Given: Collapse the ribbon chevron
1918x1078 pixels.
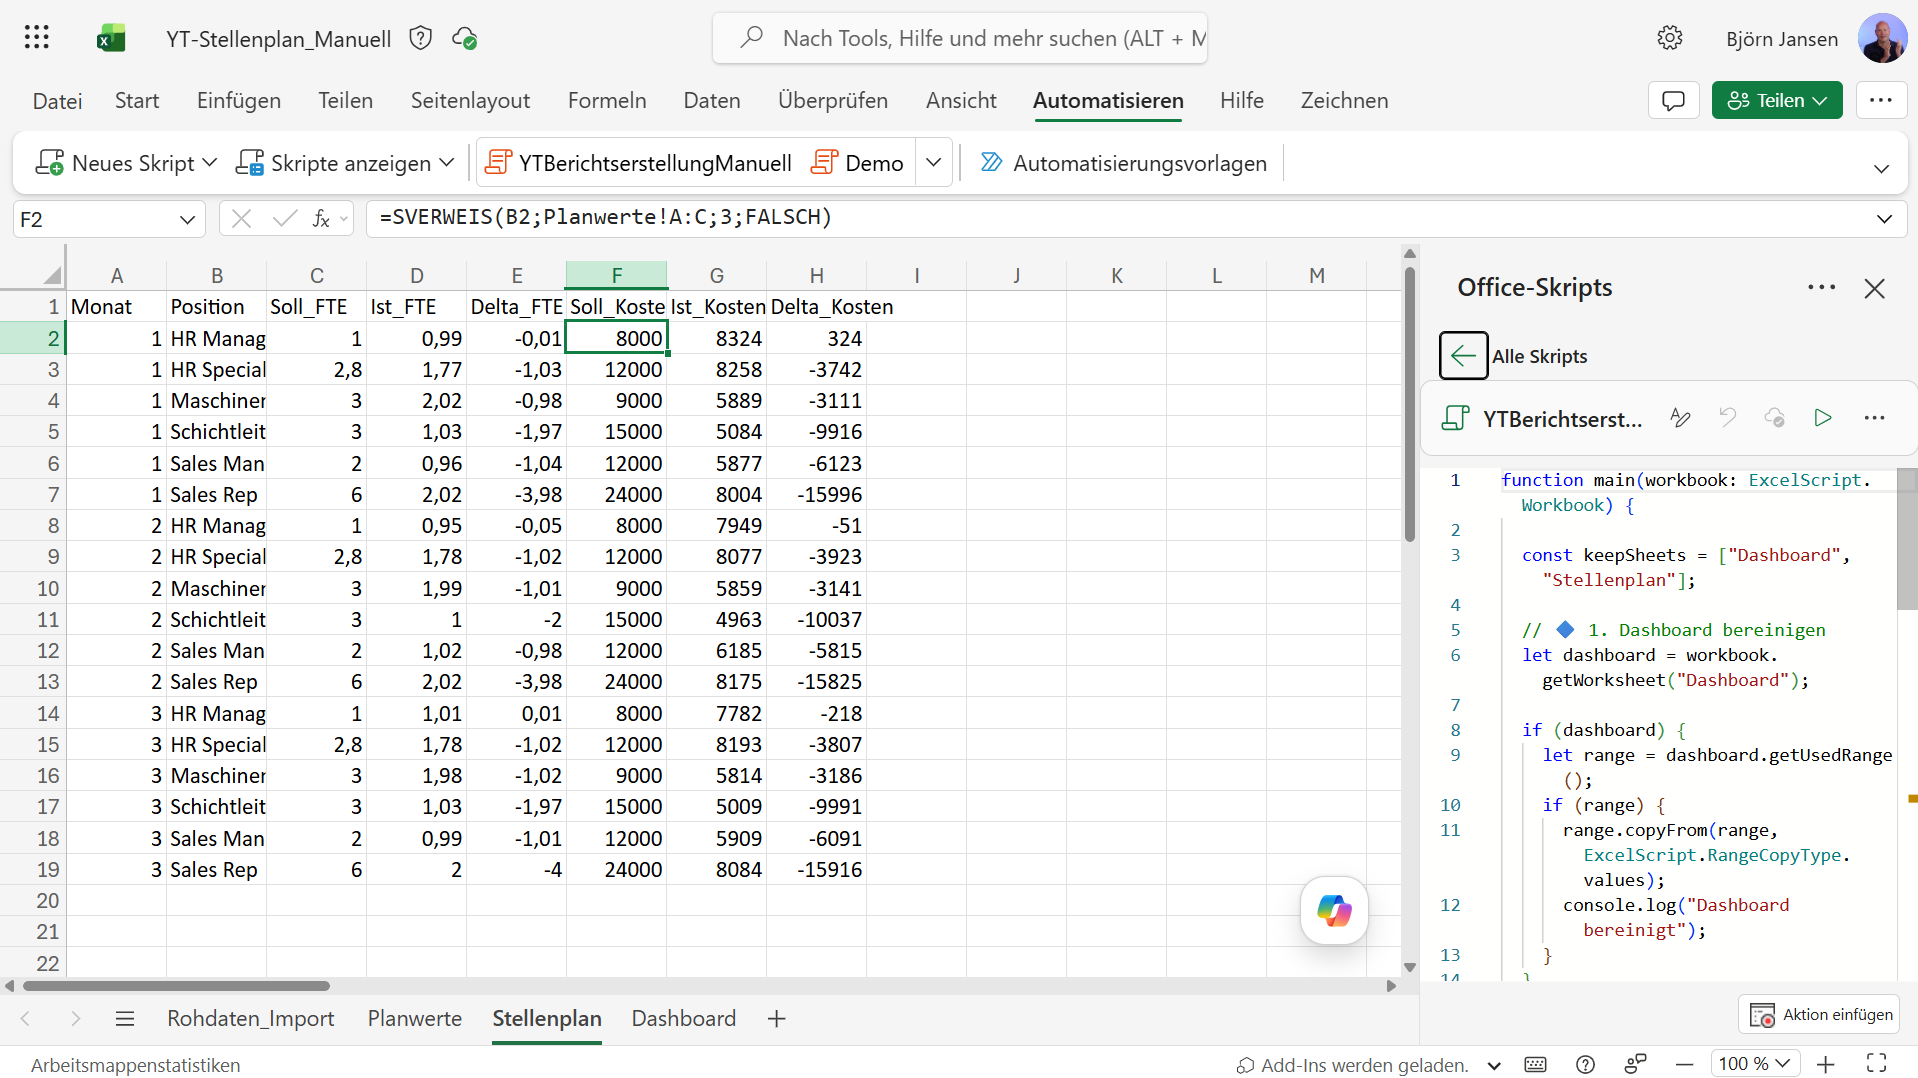Looking at the screenshot, I should coord(1881,168).
